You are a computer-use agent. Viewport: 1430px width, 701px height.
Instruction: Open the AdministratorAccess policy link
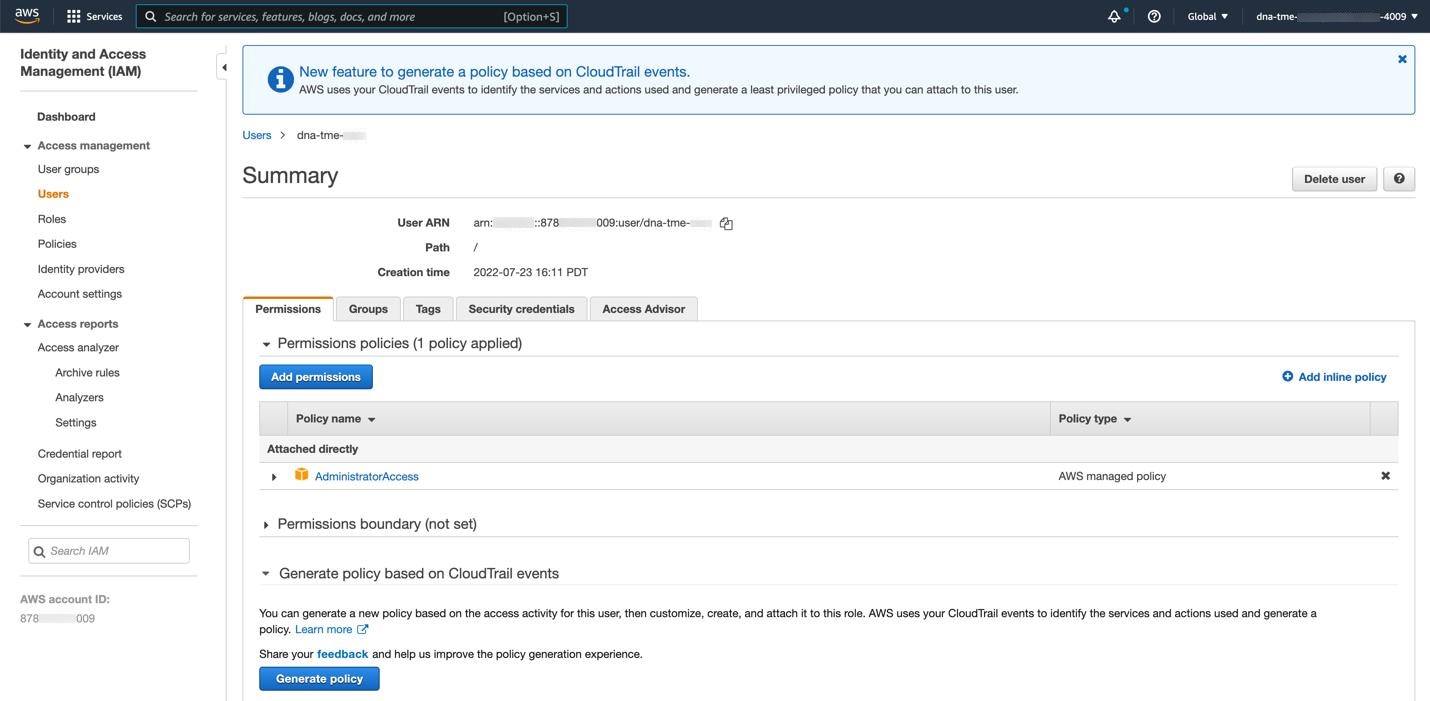[367, 477]
